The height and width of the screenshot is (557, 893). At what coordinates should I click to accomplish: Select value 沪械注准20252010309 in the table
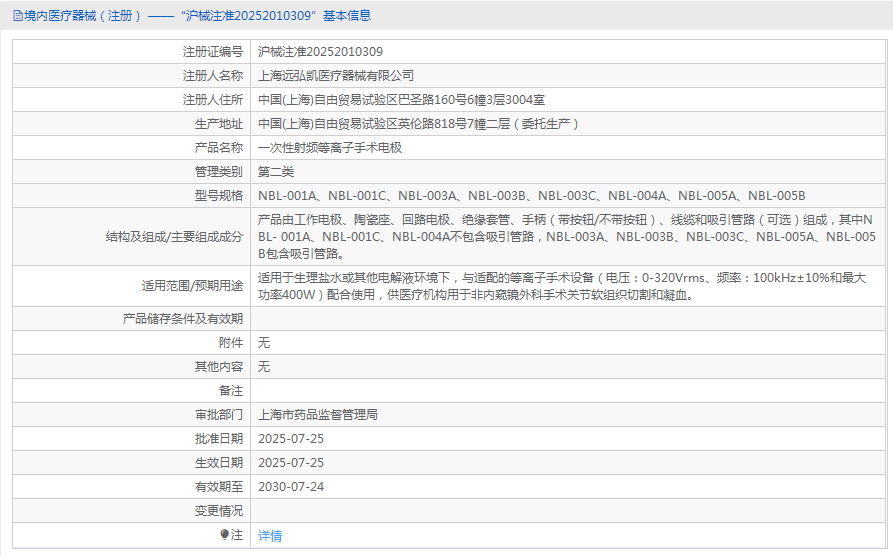click(x=320, y=52)
